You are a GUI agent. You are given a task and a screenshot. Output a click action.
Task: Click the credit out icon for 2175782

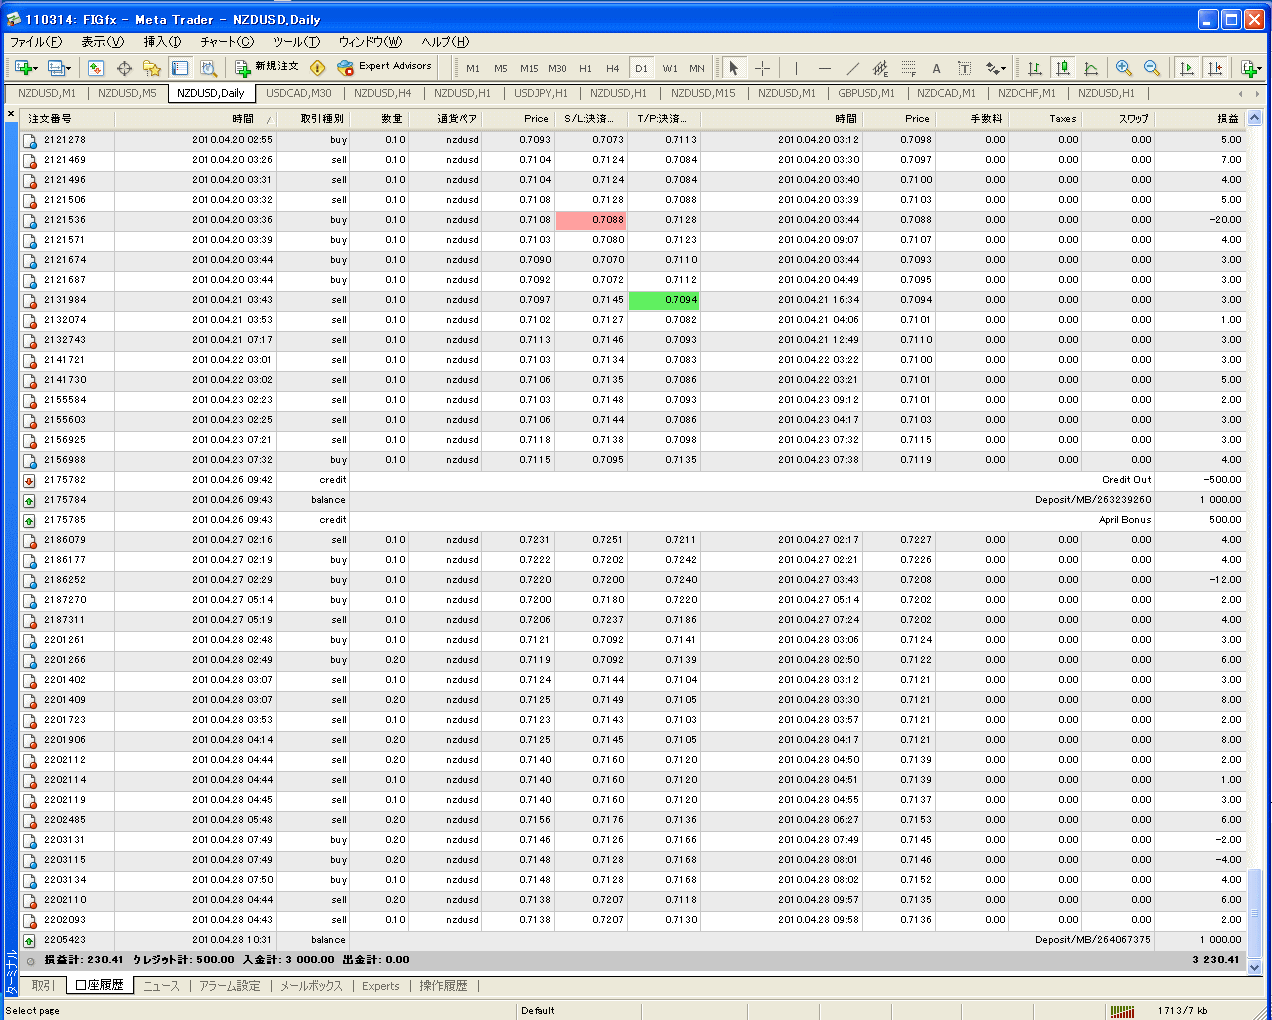pos(30,480)
